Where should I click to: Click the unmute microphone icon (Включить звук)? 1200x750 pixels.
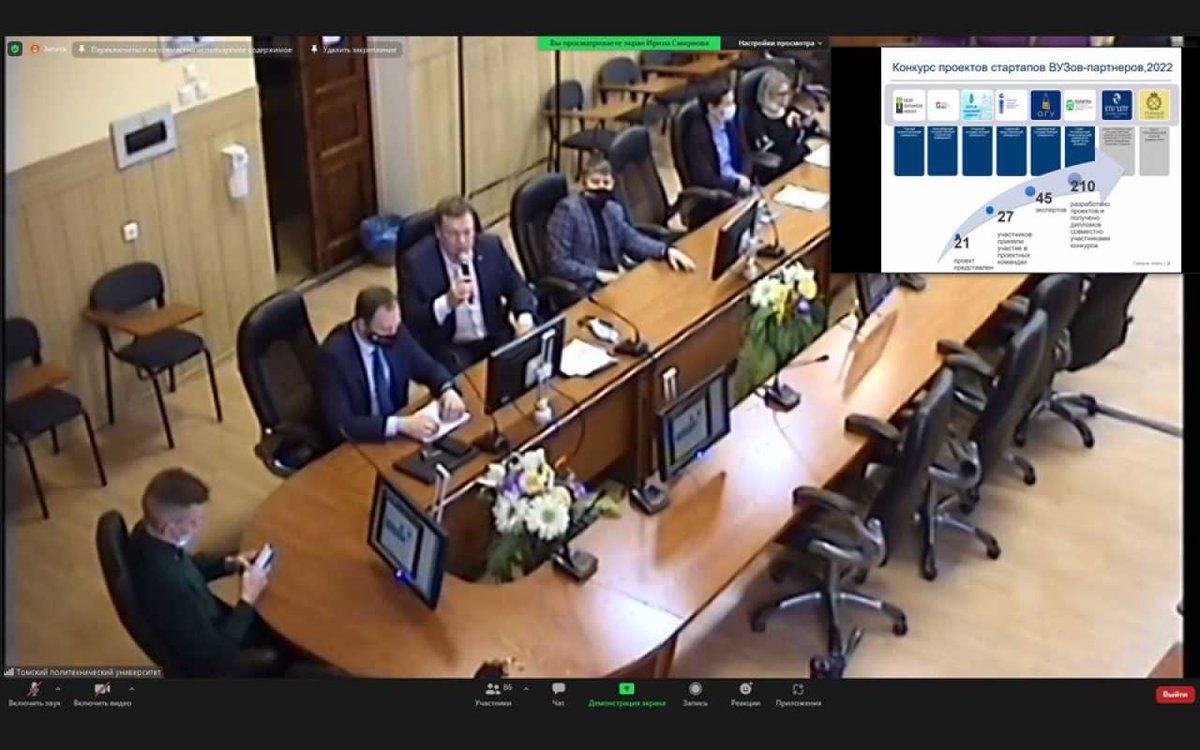point(34,689)
